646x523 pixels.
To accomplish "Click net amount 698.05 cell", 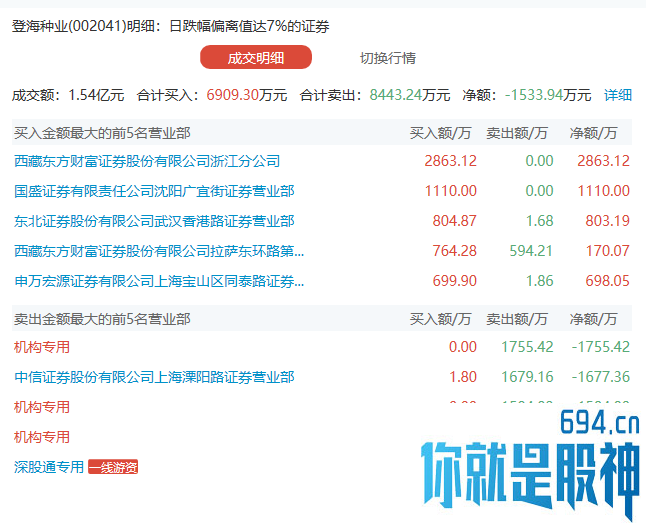I will point(608,281).
